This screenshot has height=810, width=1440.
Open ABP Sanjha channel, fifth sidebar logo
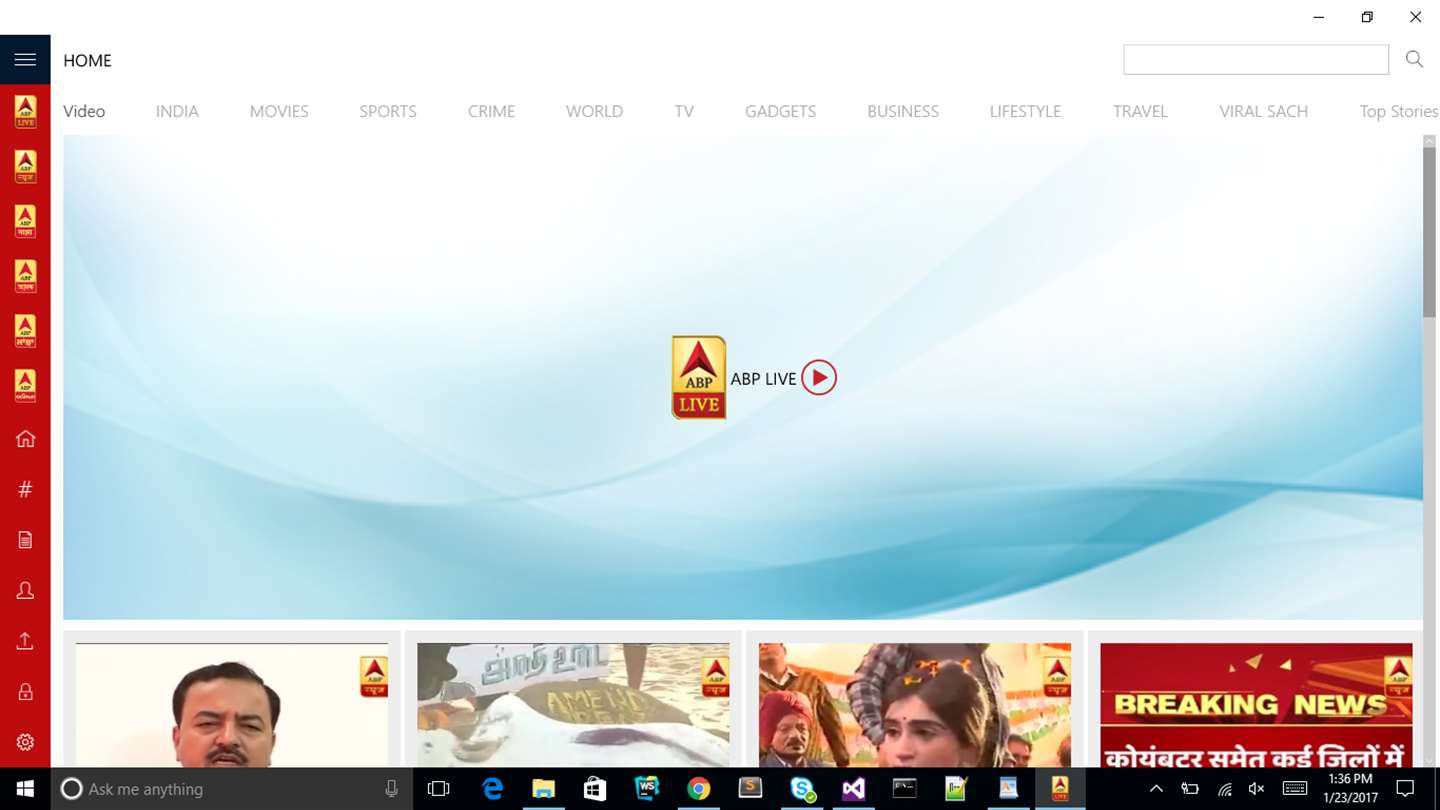click(25, 331)
